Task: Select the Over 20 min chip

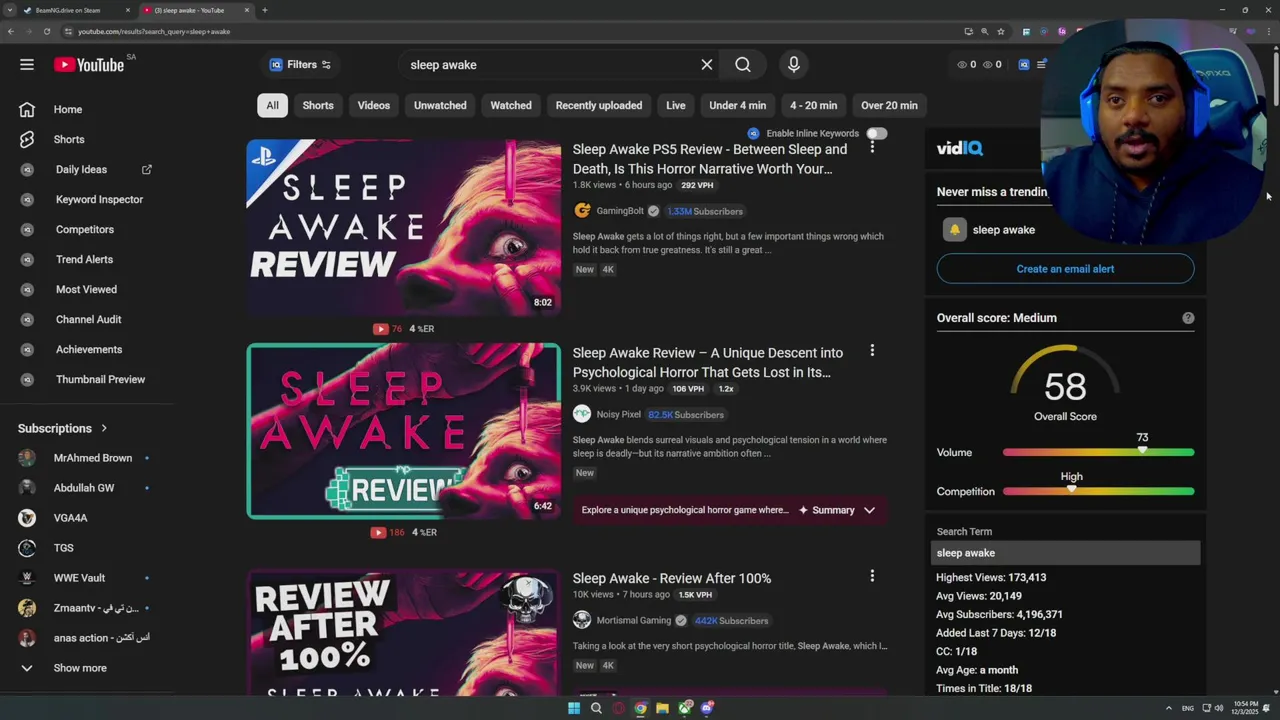Action: 889,105
